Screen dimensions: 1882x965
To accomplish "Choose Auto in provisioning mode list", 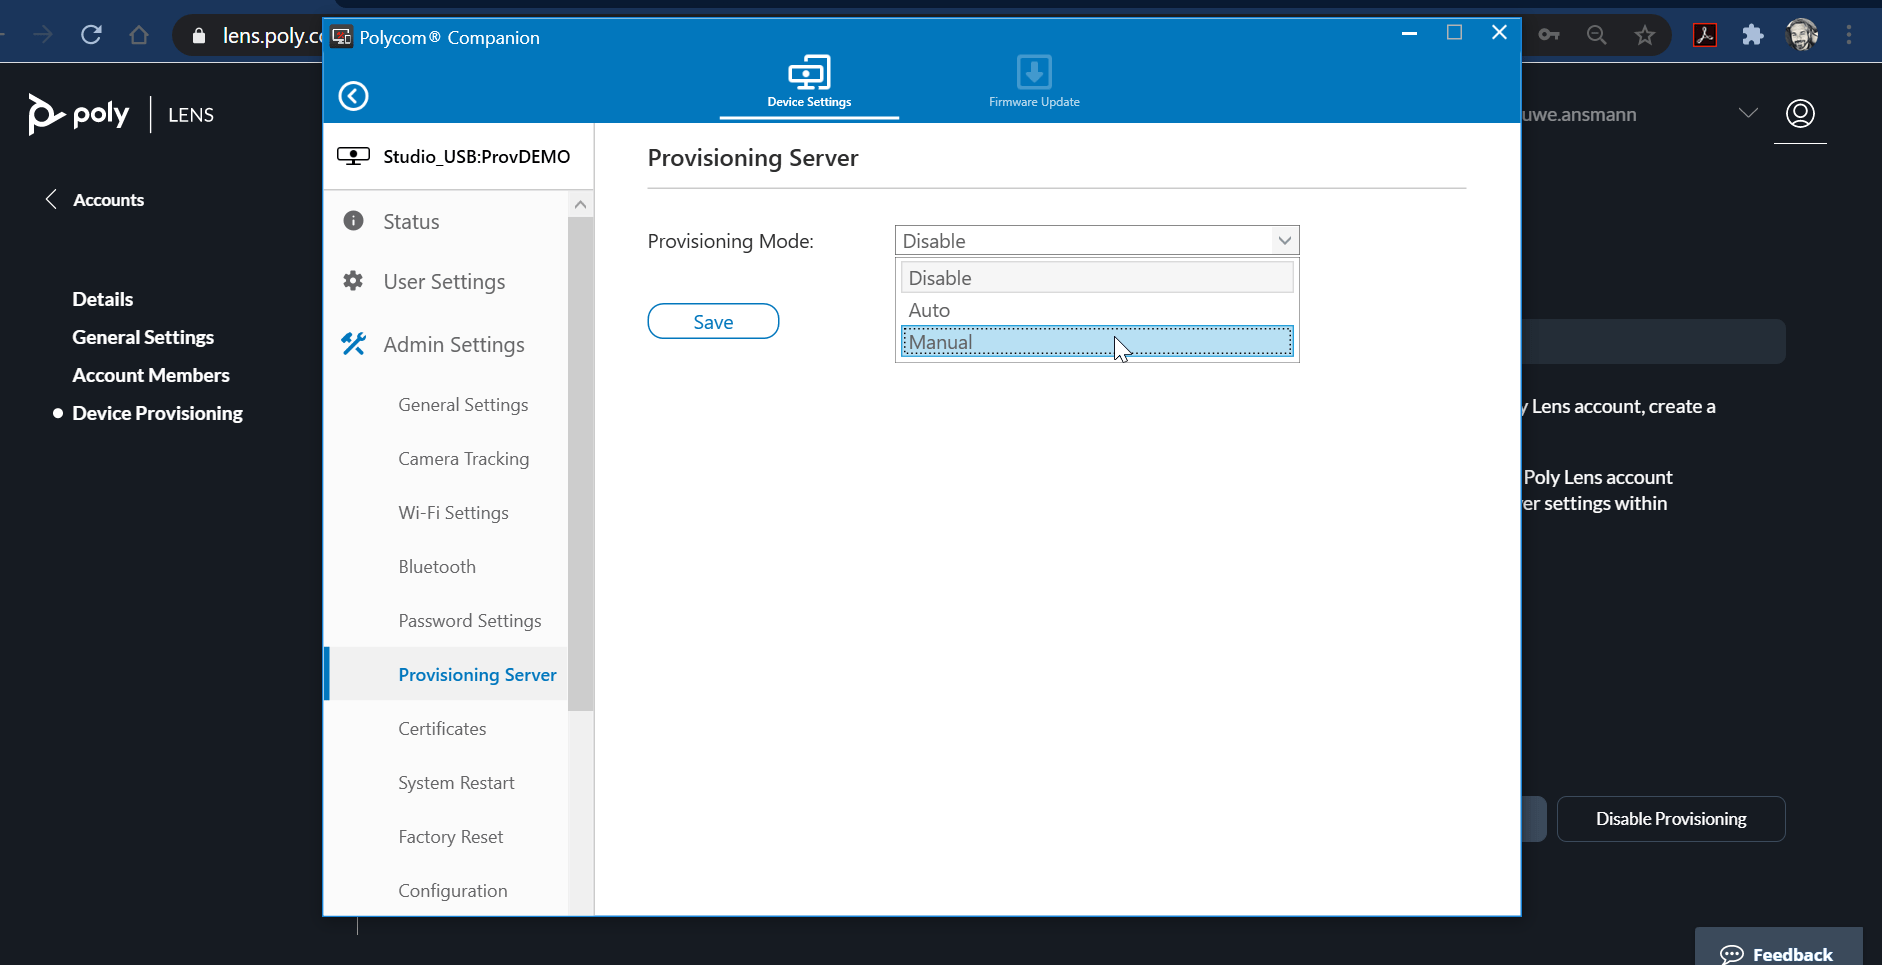I will (1097, 310).
